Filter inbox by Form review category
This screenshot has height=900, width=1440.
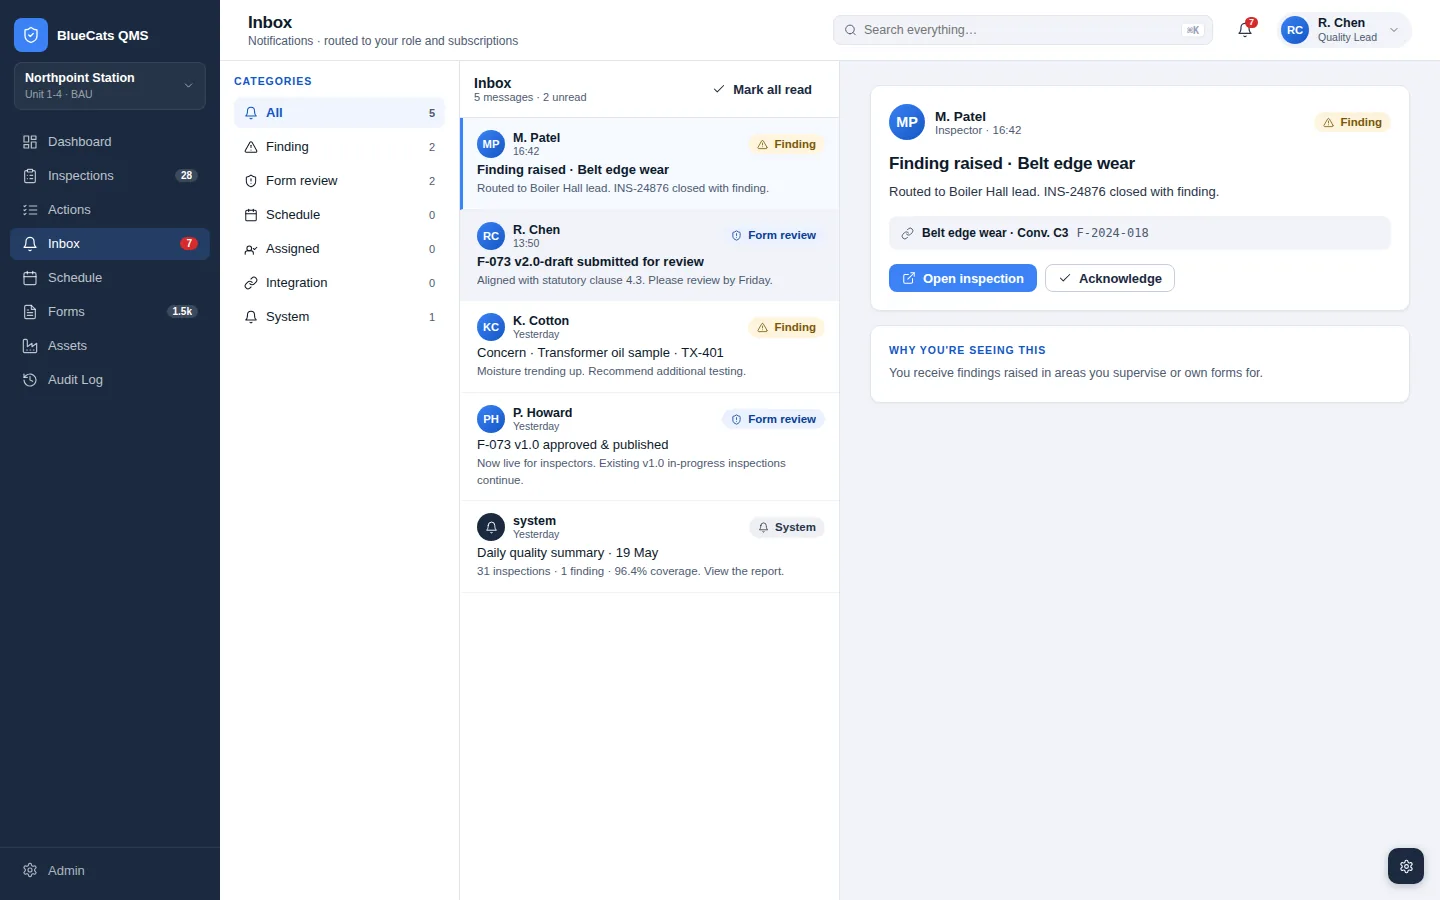[x=339, y=181]
